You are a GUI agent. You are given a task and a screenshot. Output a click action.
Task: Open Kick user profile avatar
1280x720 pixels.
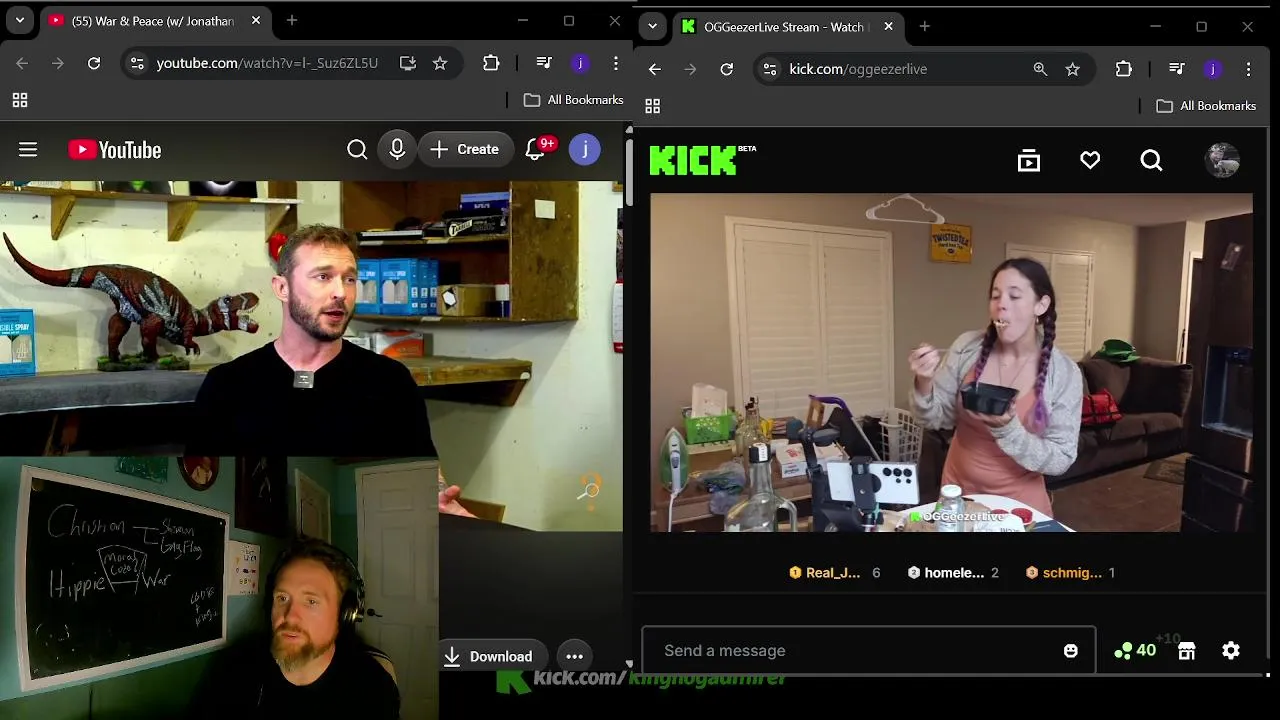tap(1222, 160)
